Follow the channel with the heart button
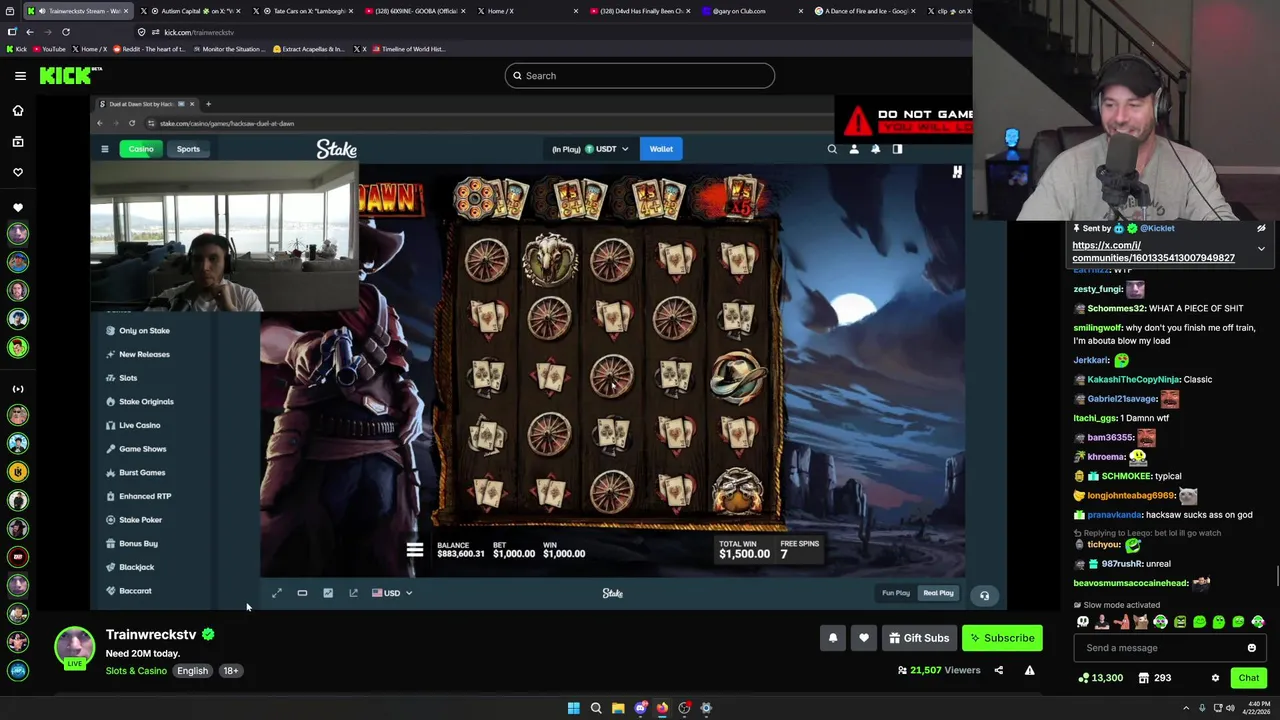Image resolution: width=1280 pixels, height=720 pixels. coord(864,638)
